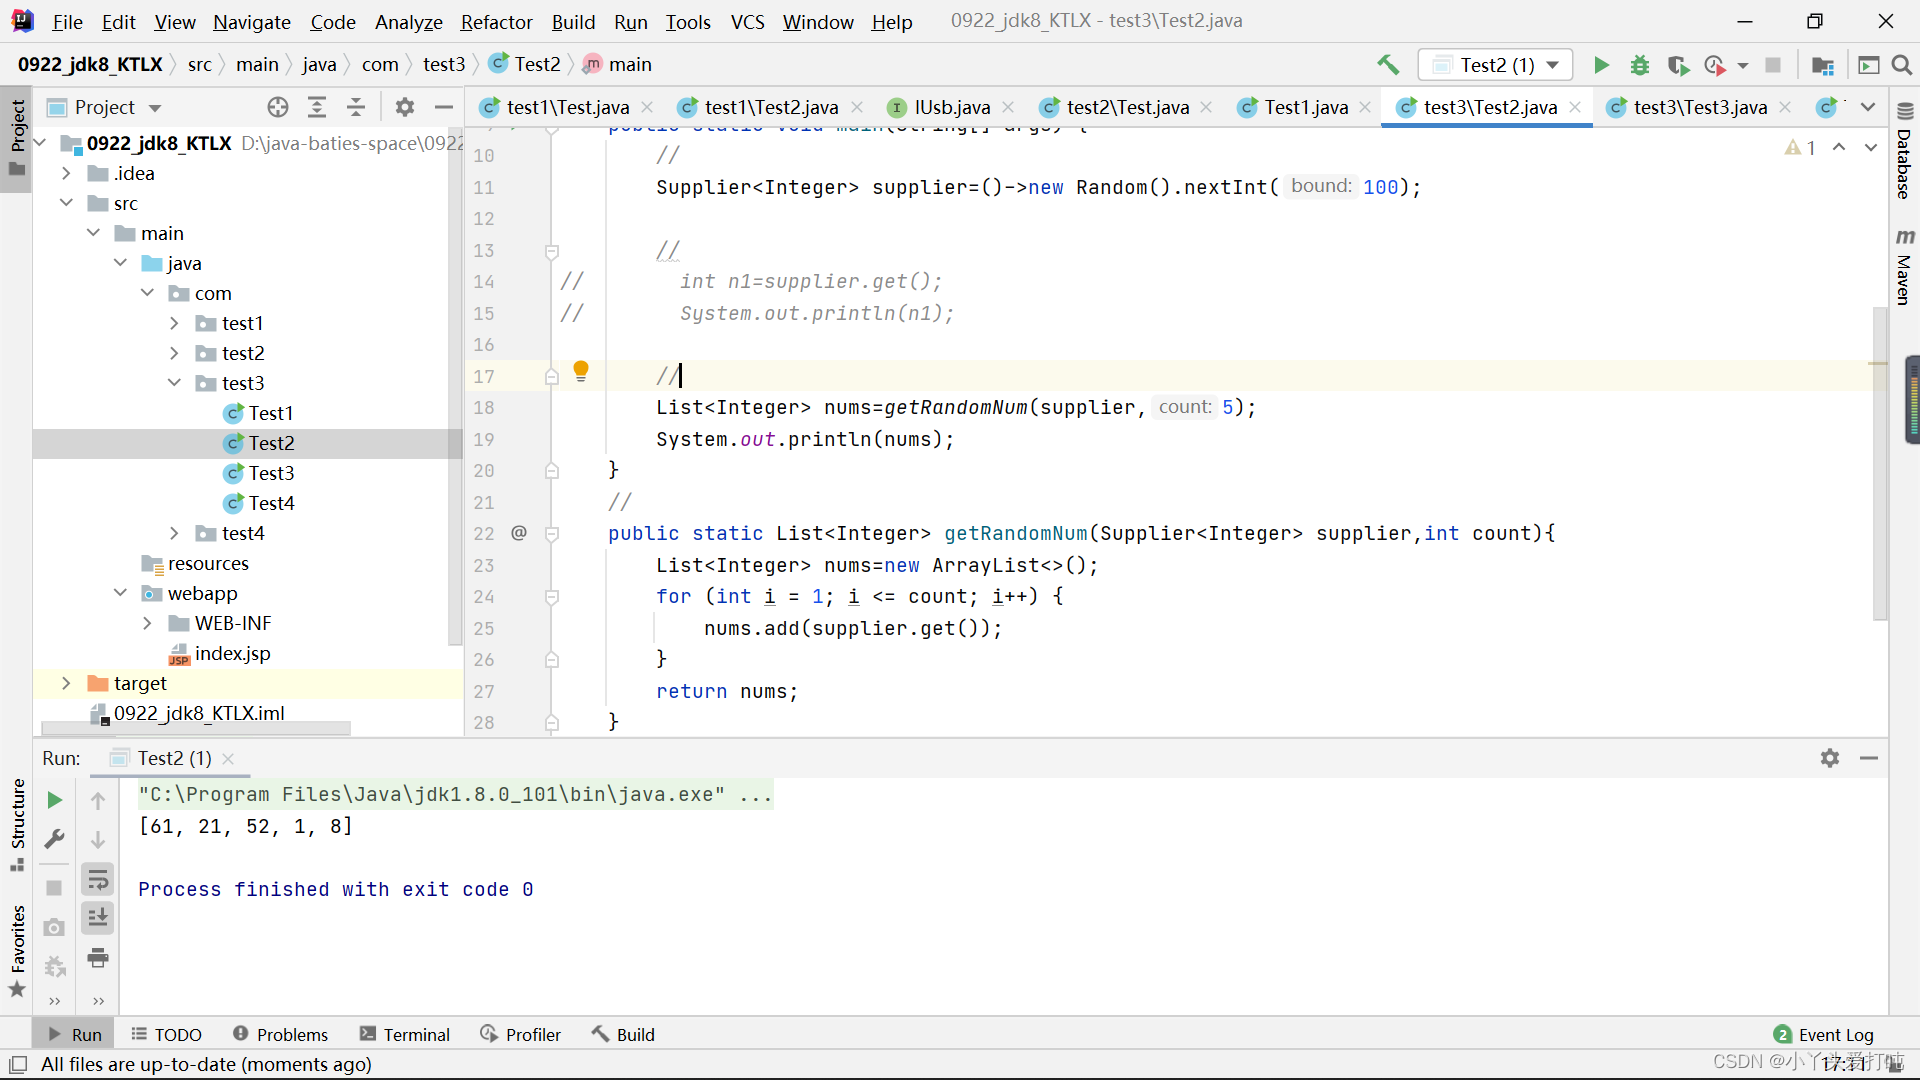Show hidden editor tabs dropdown
Image resolution: width=1920 pixels, height=1080 pixels.
coord(1868,107)
